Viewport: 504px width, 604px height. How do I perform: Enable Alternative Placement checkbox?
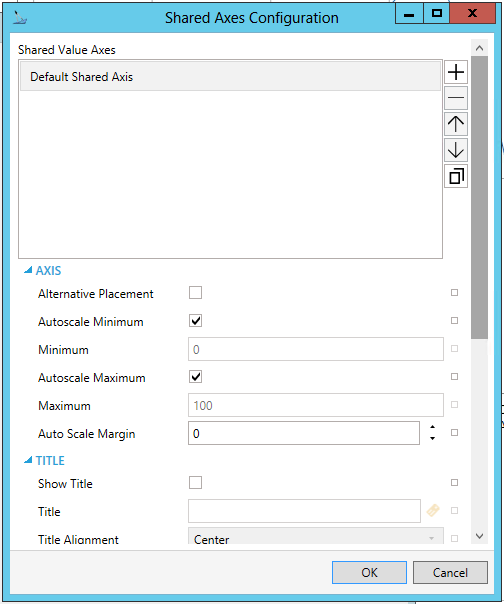(x=195, y=293)
